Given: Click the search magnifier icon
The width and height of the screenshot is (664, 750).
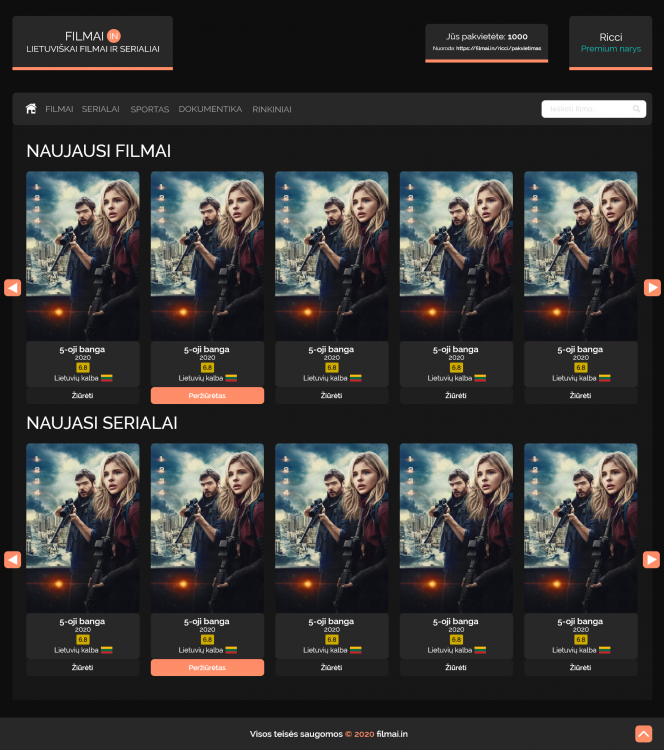Looking at the screenshot, I should [636, 109].
